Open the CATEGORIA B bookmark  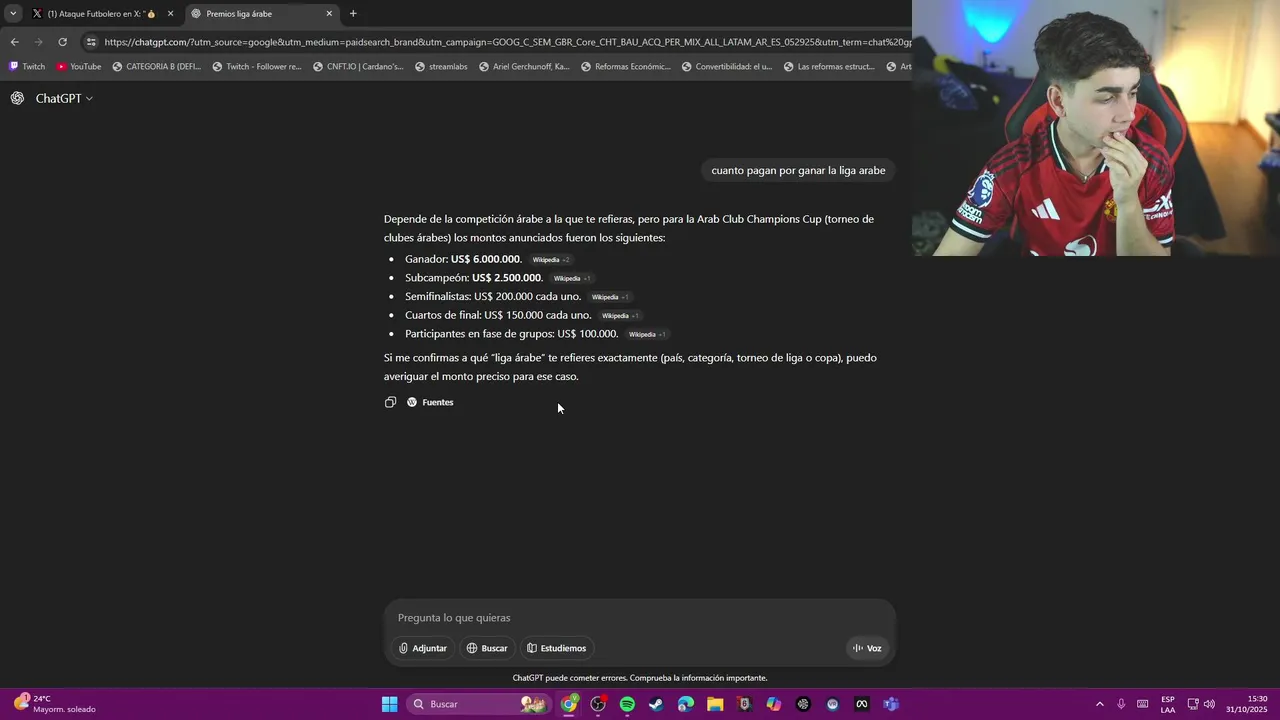(x=156, y=67)
